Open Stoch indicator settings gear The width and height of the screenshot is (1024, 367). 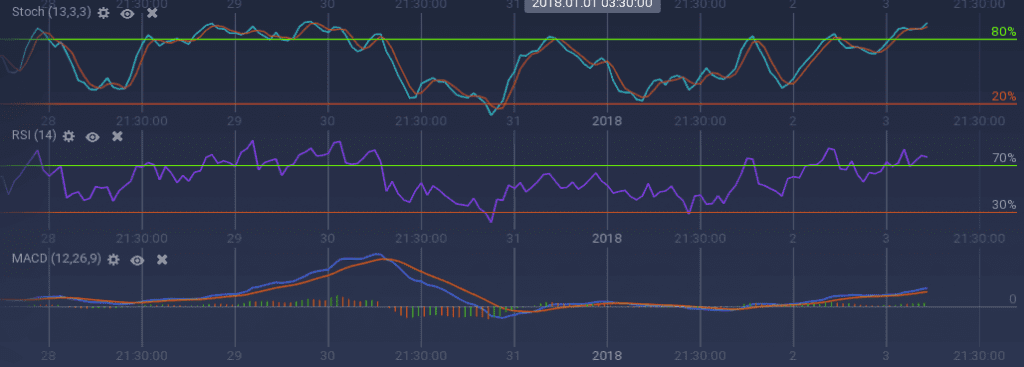(103, 12)
